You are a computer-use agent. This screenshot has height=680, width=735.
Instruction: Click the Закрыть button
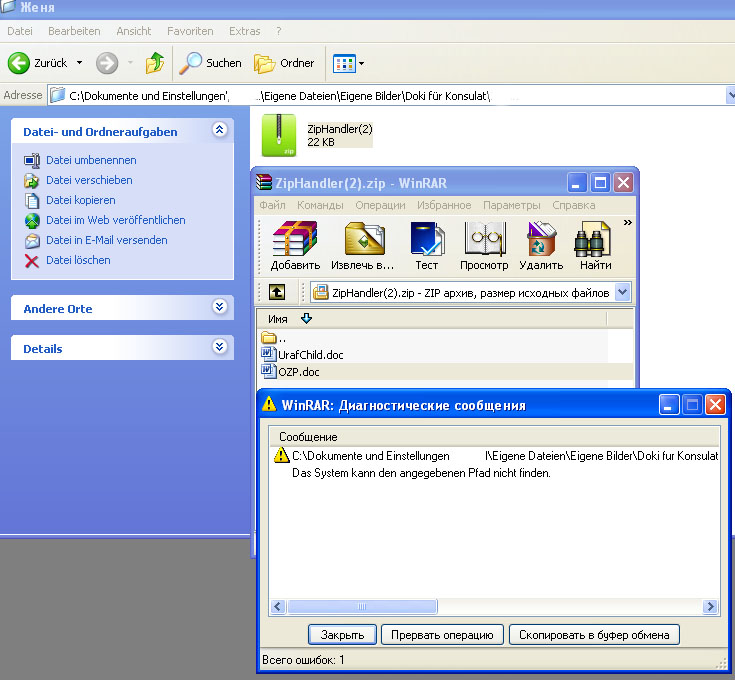(x=342, y=635)
